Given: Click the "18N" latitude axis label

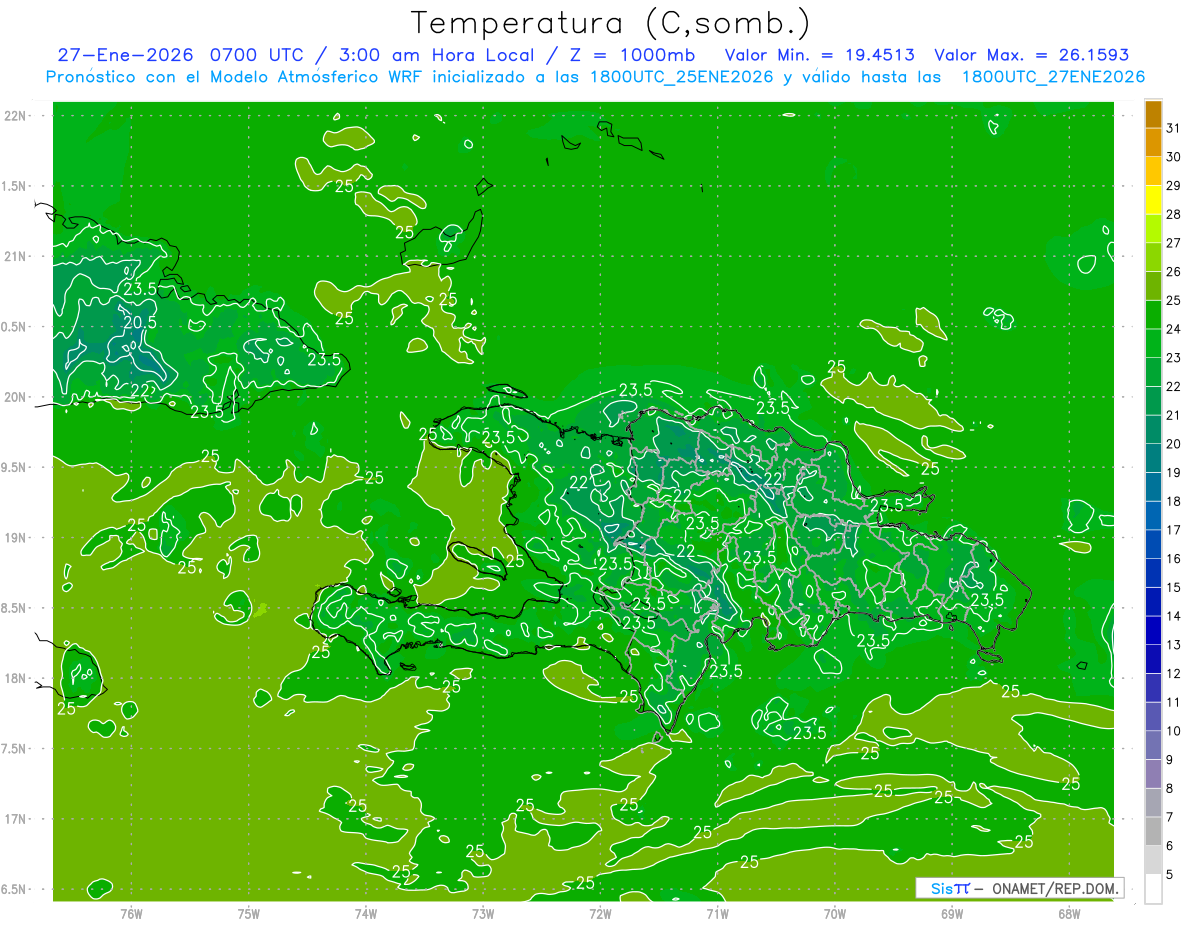Looking at the screenshot, I should (15, 678).
